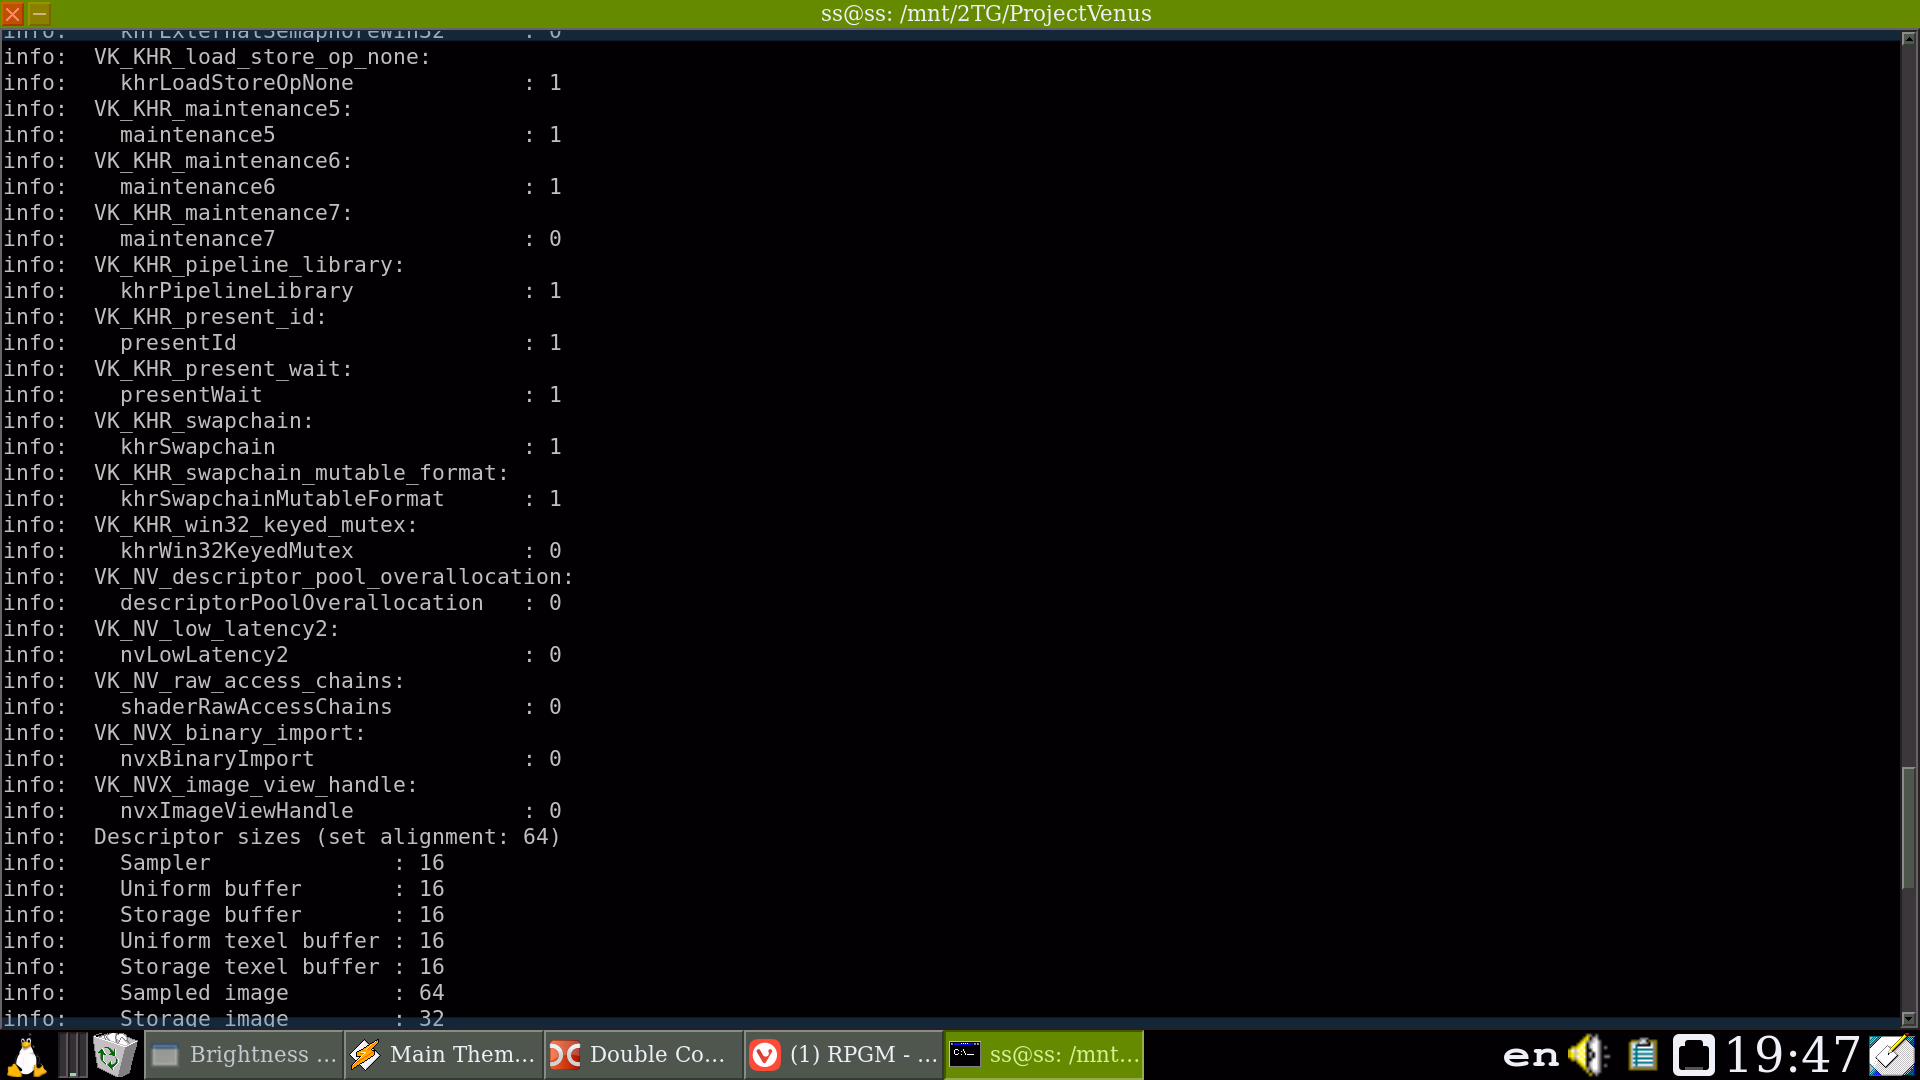Minimize the terminal window

click(40, 14)
